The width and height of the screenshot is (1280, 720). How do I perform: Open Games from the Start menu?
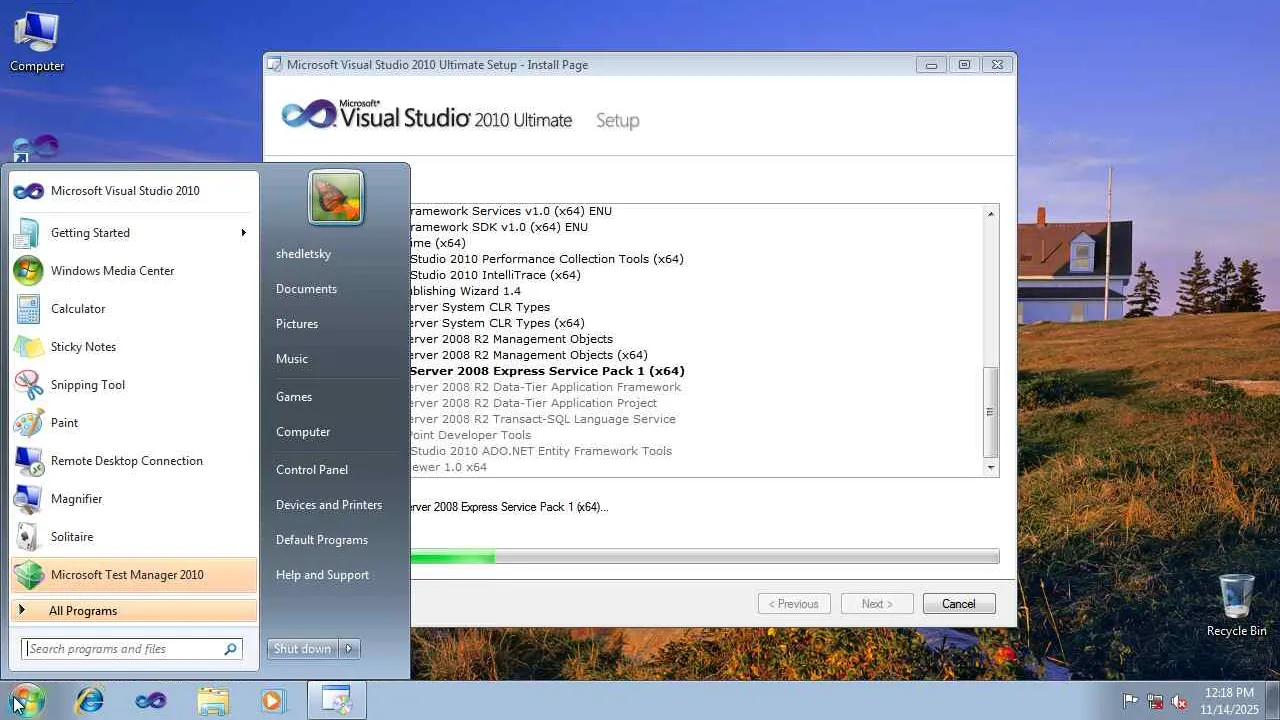click(x=294, y=397)
